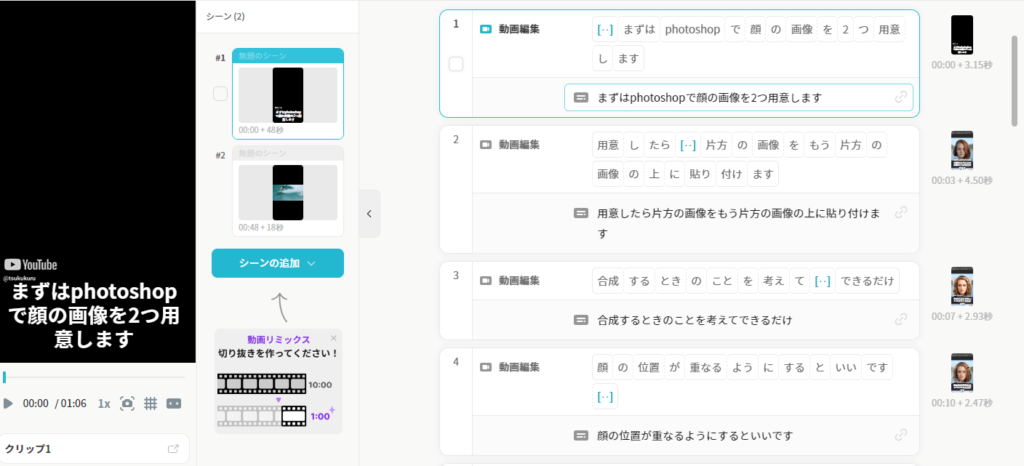Viewport: 1024px width, 466px height.
Task: Select the silence marker in clip 1
Action: [605, 29]
